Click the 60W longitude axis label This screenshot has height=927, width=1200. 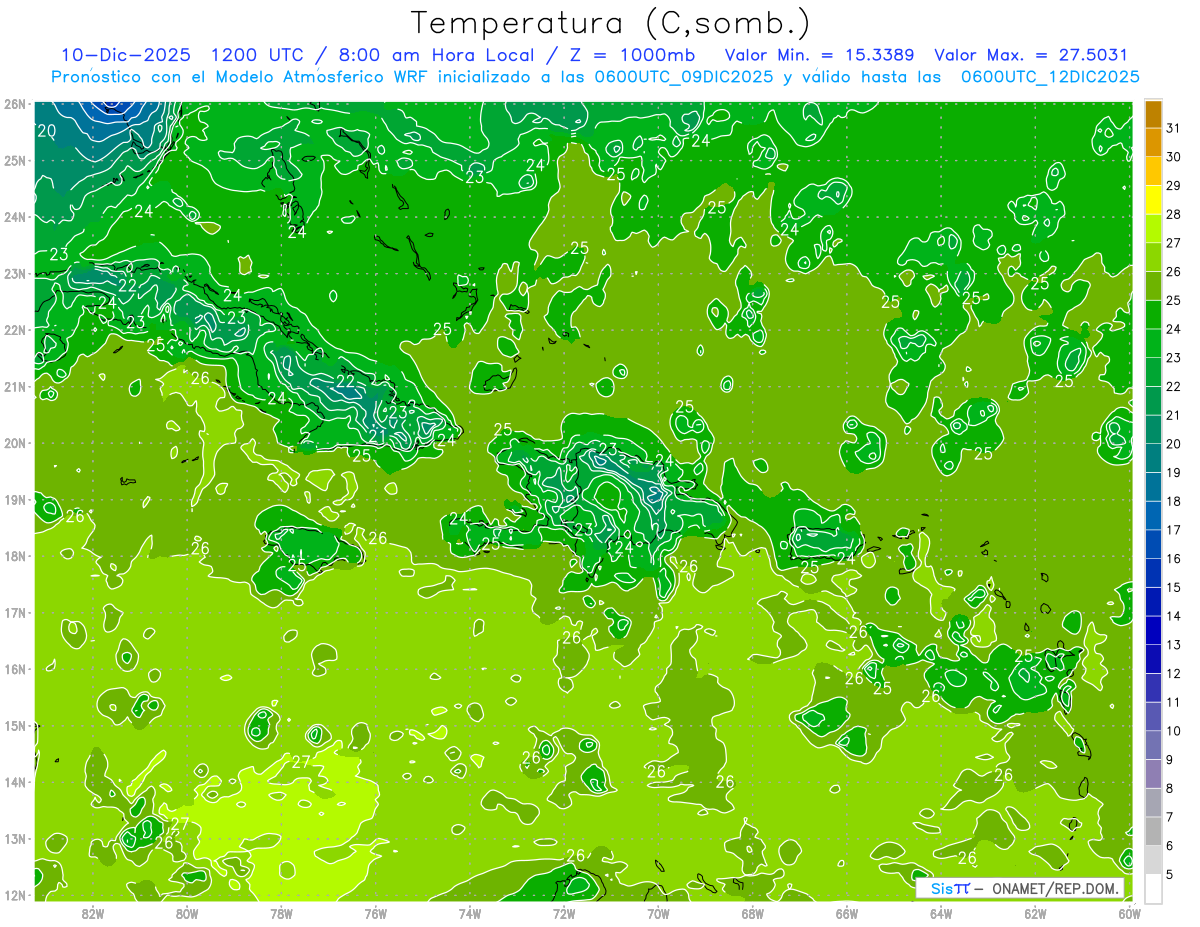coord(1129,913)
